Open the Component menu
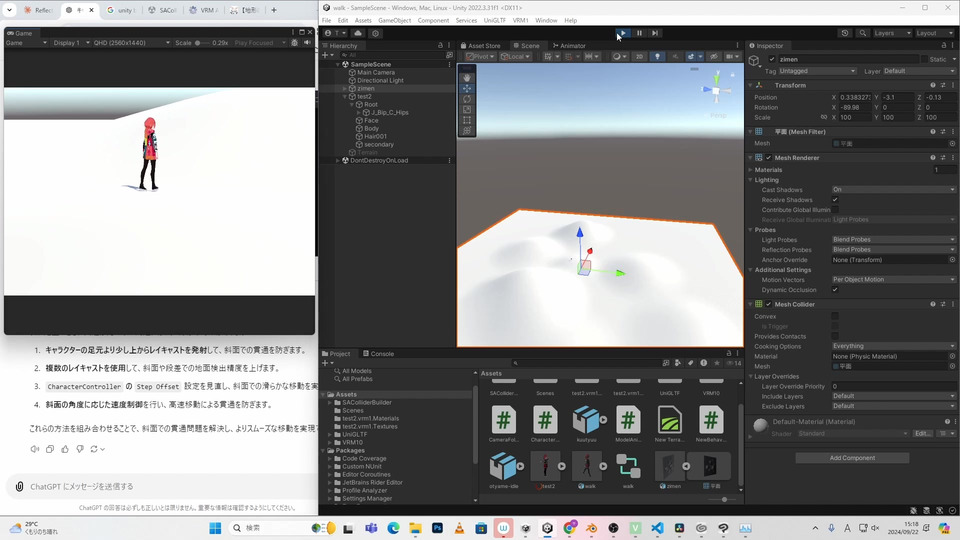 click(x=433, y=20)
